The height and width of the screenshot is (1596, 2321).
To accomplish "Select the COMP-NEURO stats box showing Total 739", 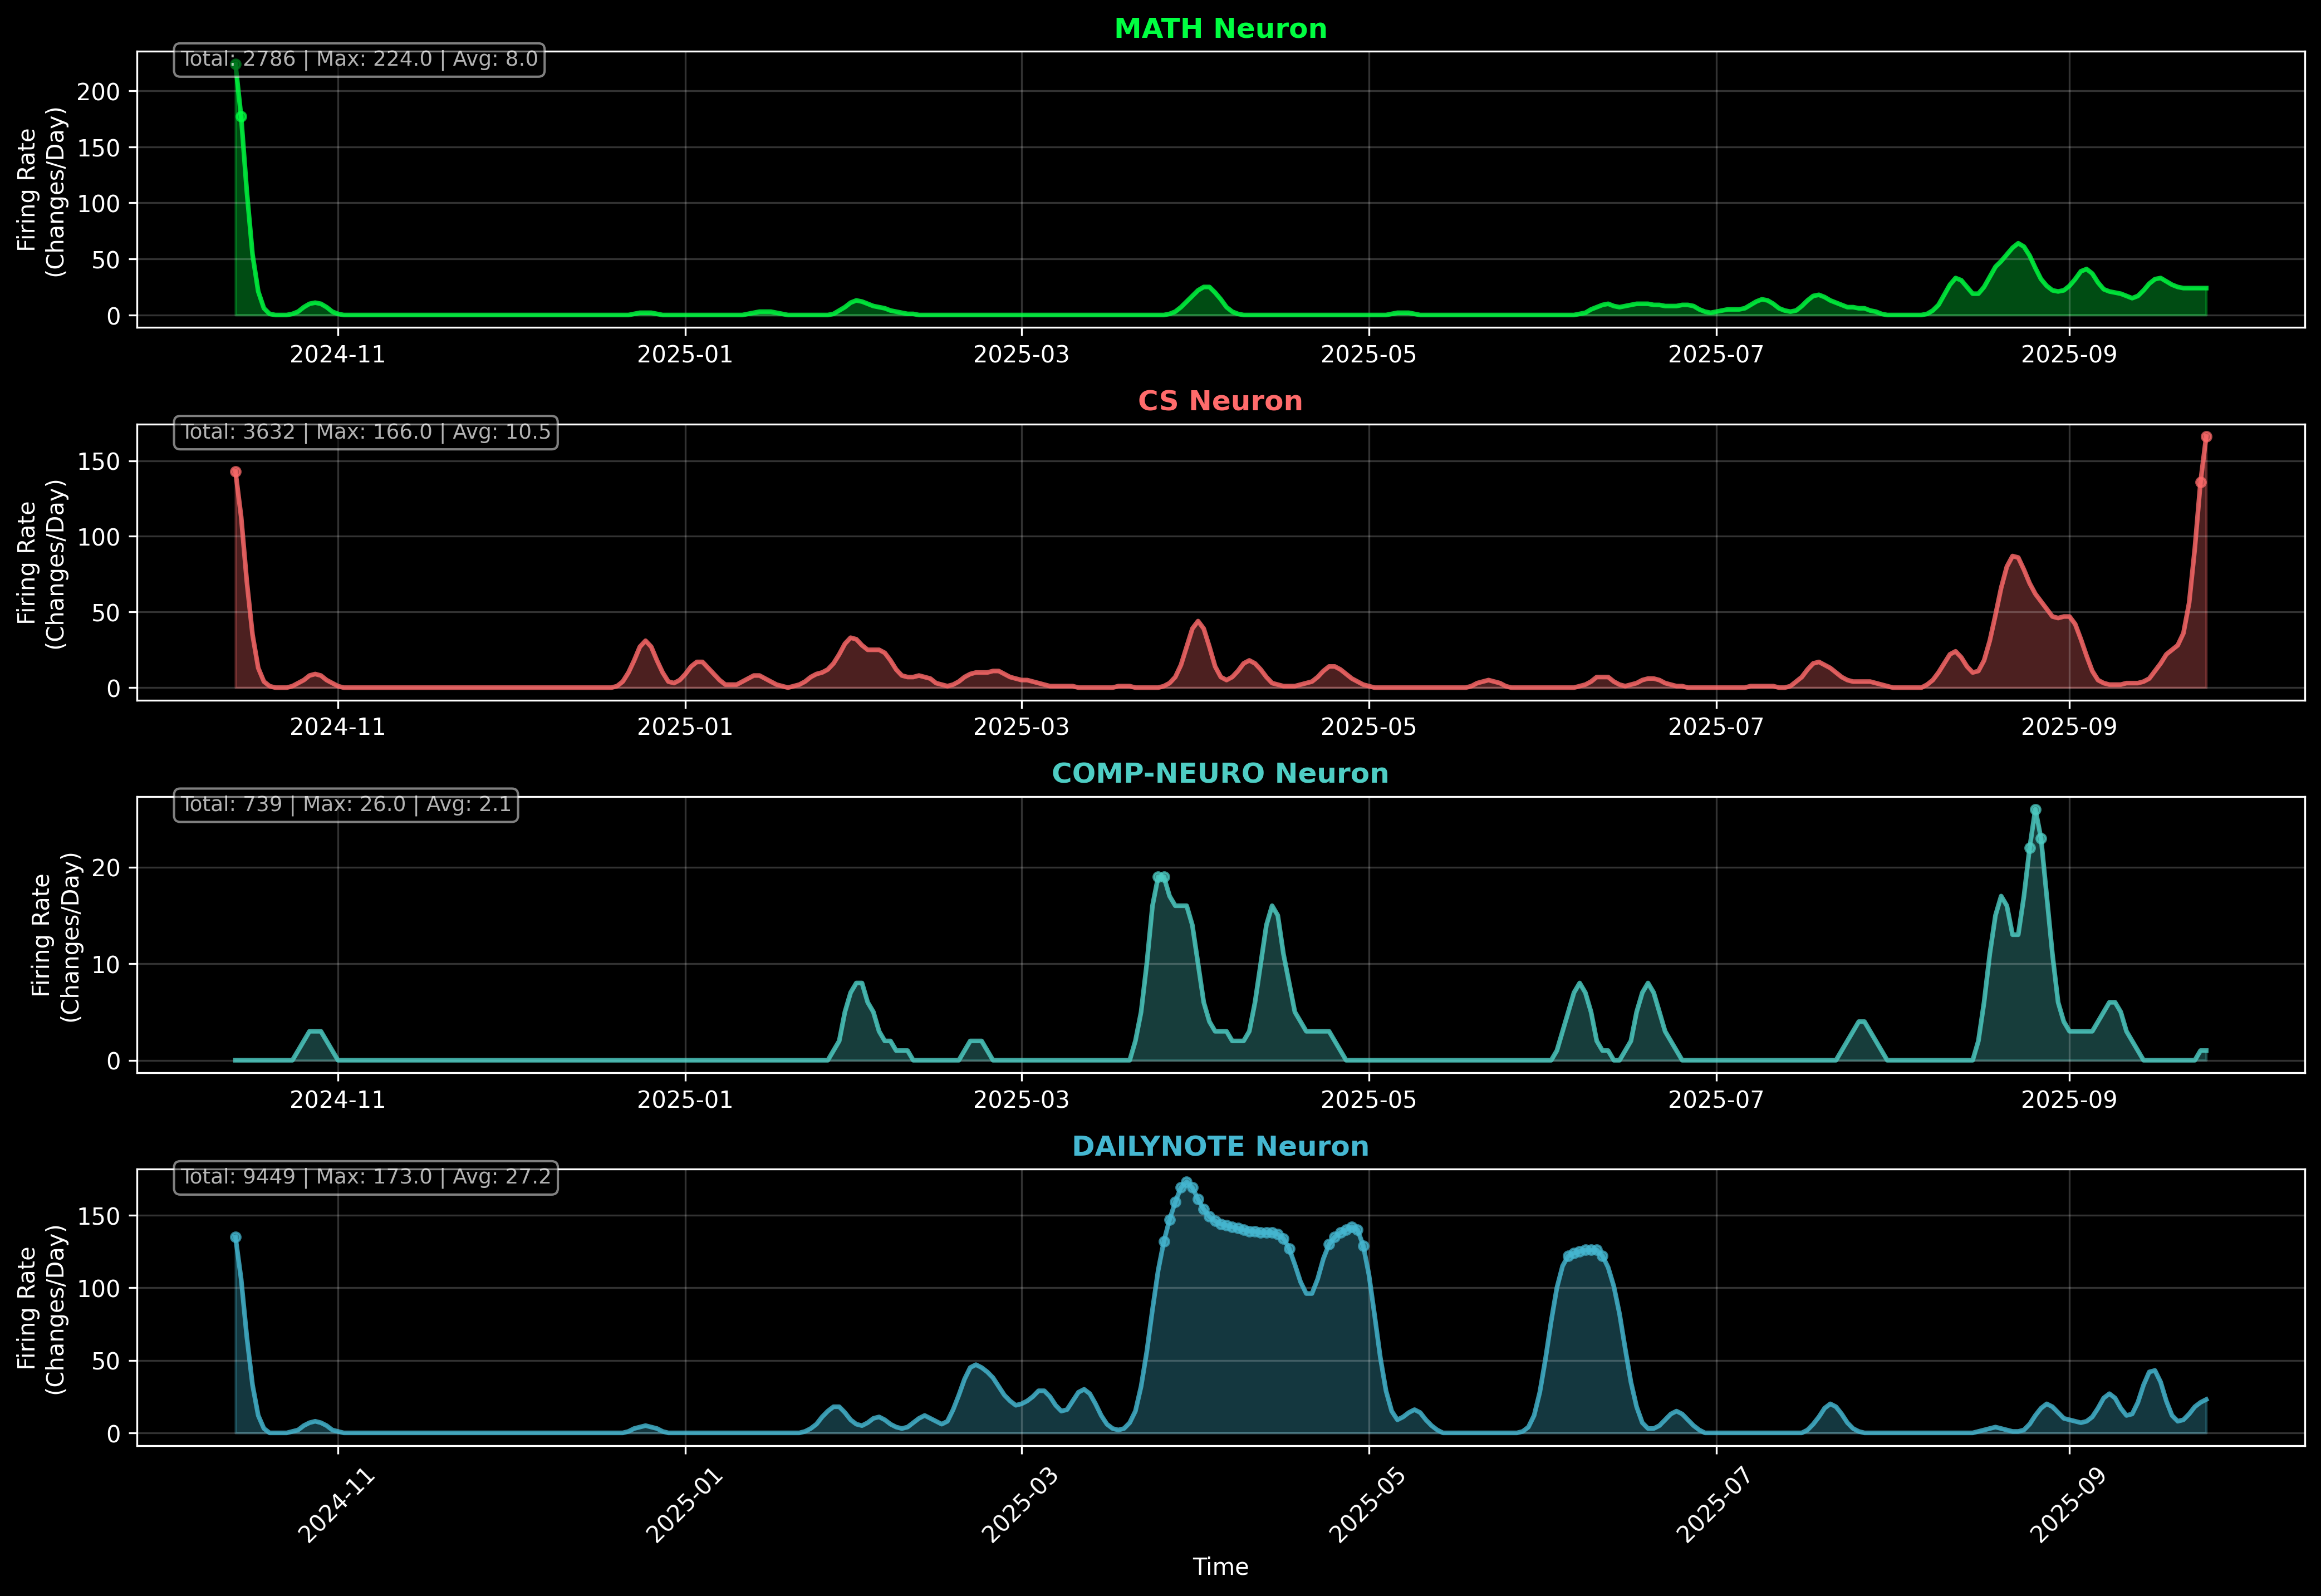I will 346,805.
